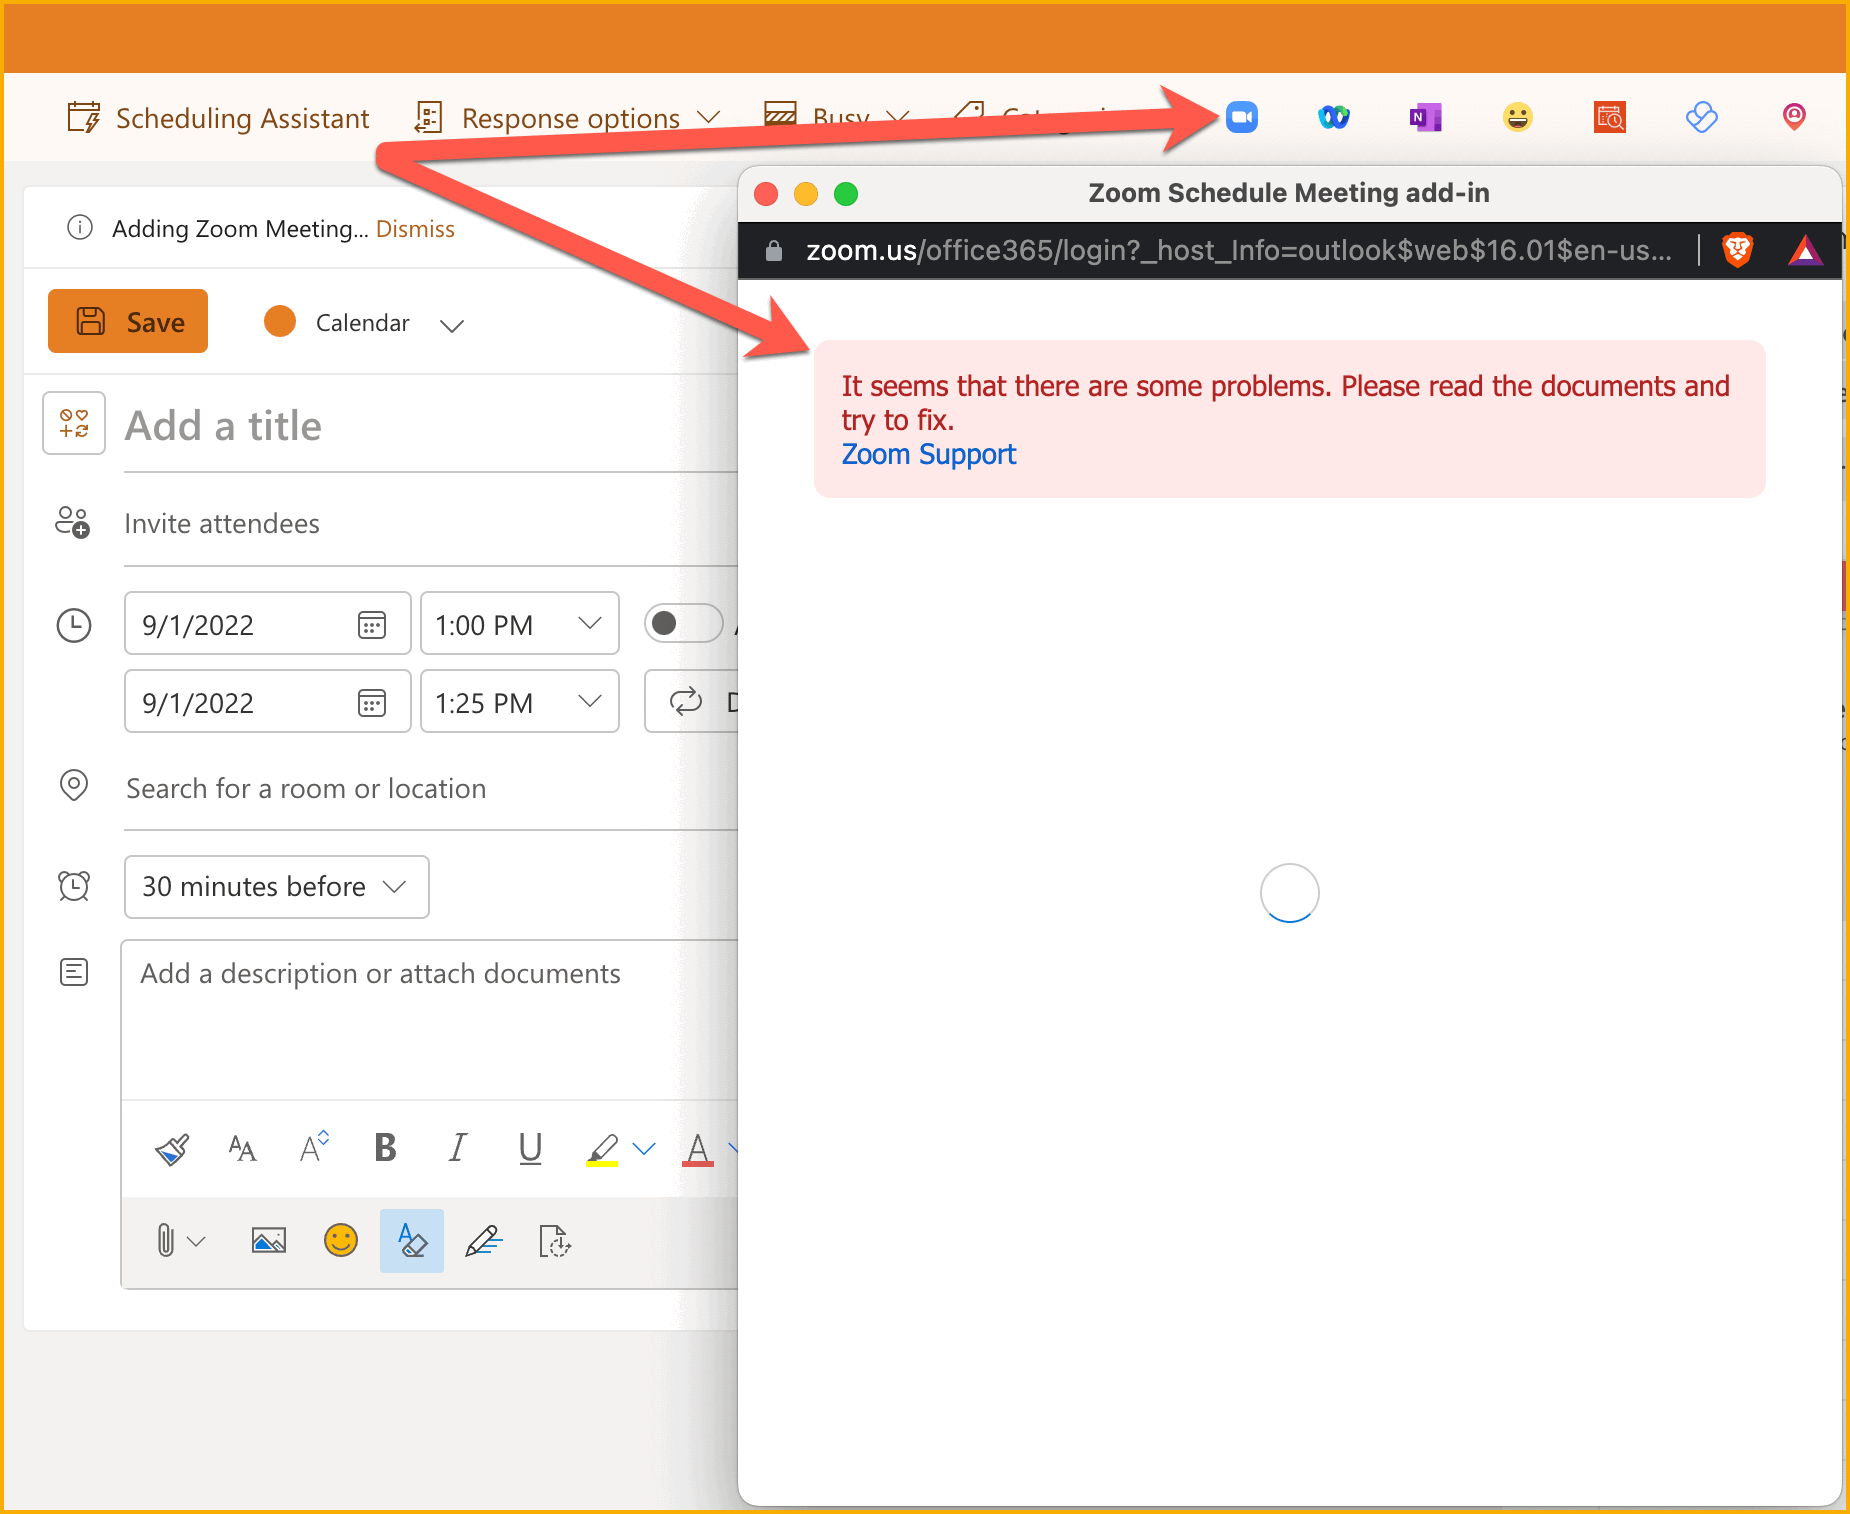Click the attach file paperclip icon
The height and width of the screenshot is (1514, 1850).
coord(166,1241)
